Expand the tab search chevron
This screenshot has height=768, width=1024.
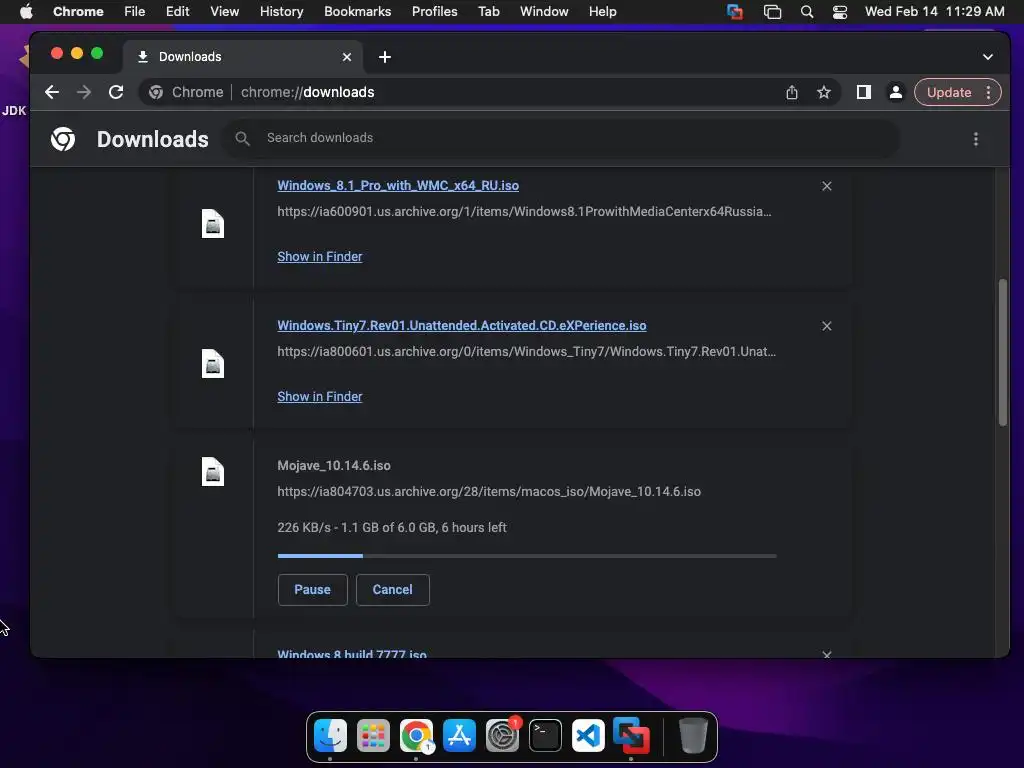click(987, 57)
